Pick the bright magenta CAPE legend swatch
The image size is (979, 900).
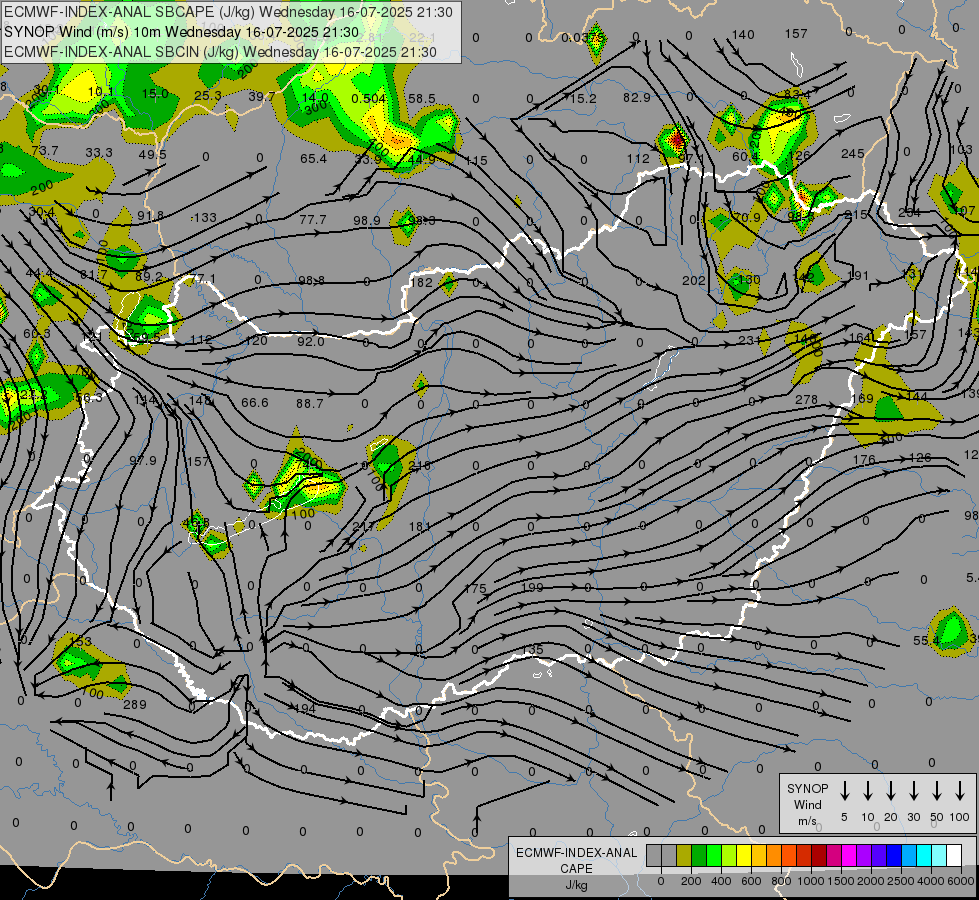pyautogui.click(x=849, y=855)
